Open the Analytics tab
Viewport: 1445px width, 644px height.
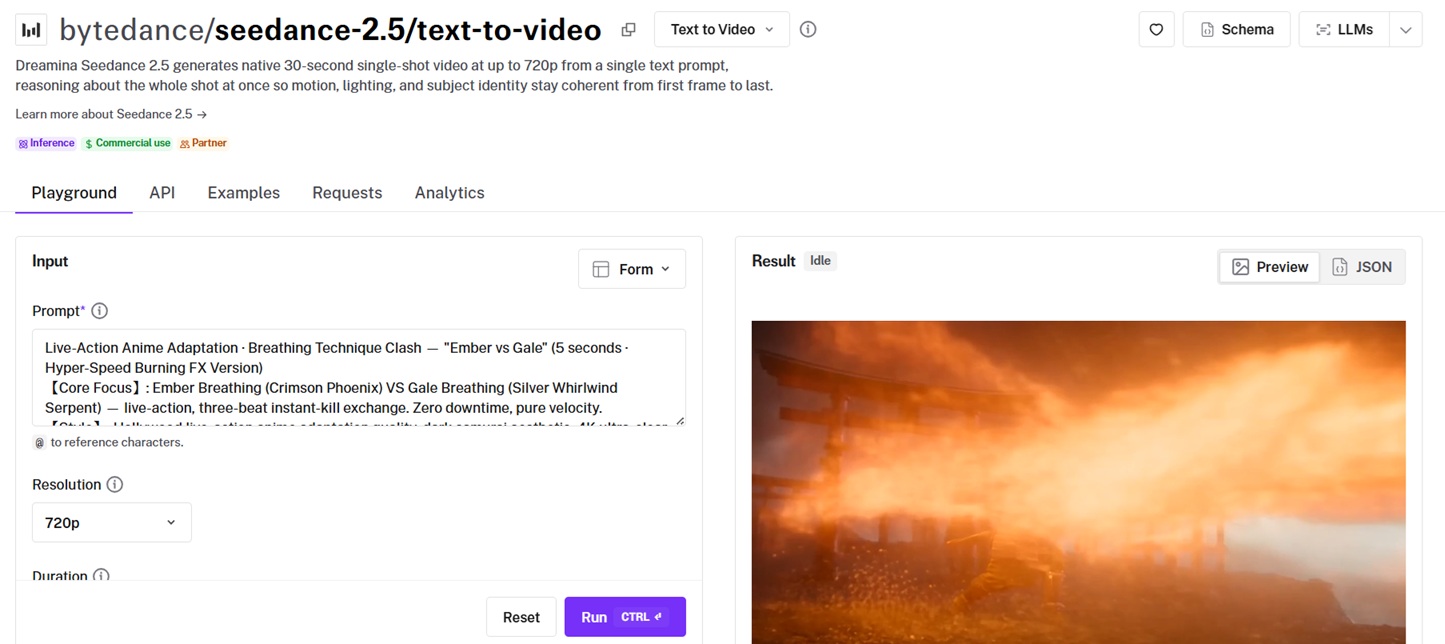click(x=449, y=193)
